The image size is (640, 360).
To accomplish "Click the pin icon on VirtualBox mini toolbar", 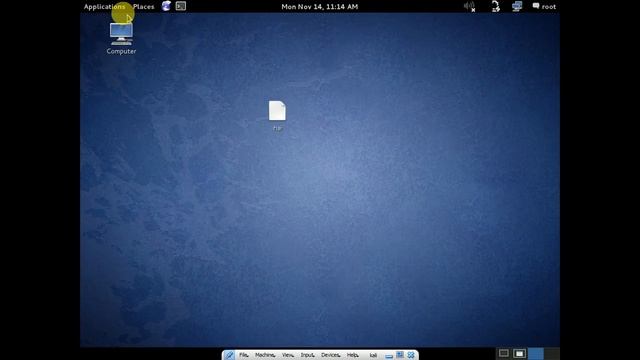I will coord(229,355).
